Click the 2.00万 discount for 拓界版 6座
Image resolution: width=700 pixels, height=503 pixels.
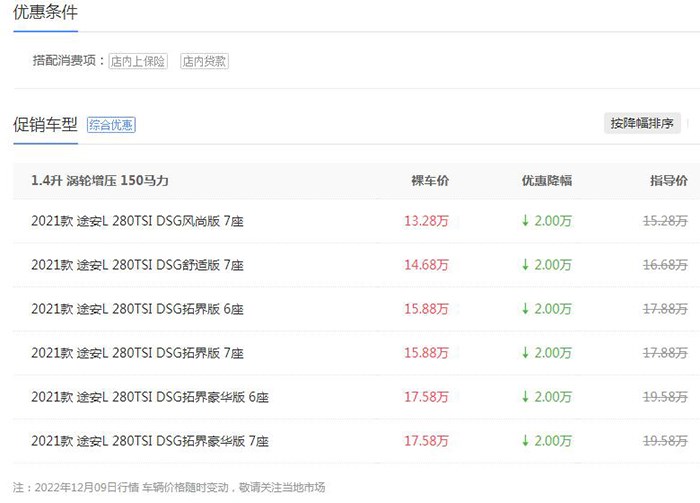point(547,309)
